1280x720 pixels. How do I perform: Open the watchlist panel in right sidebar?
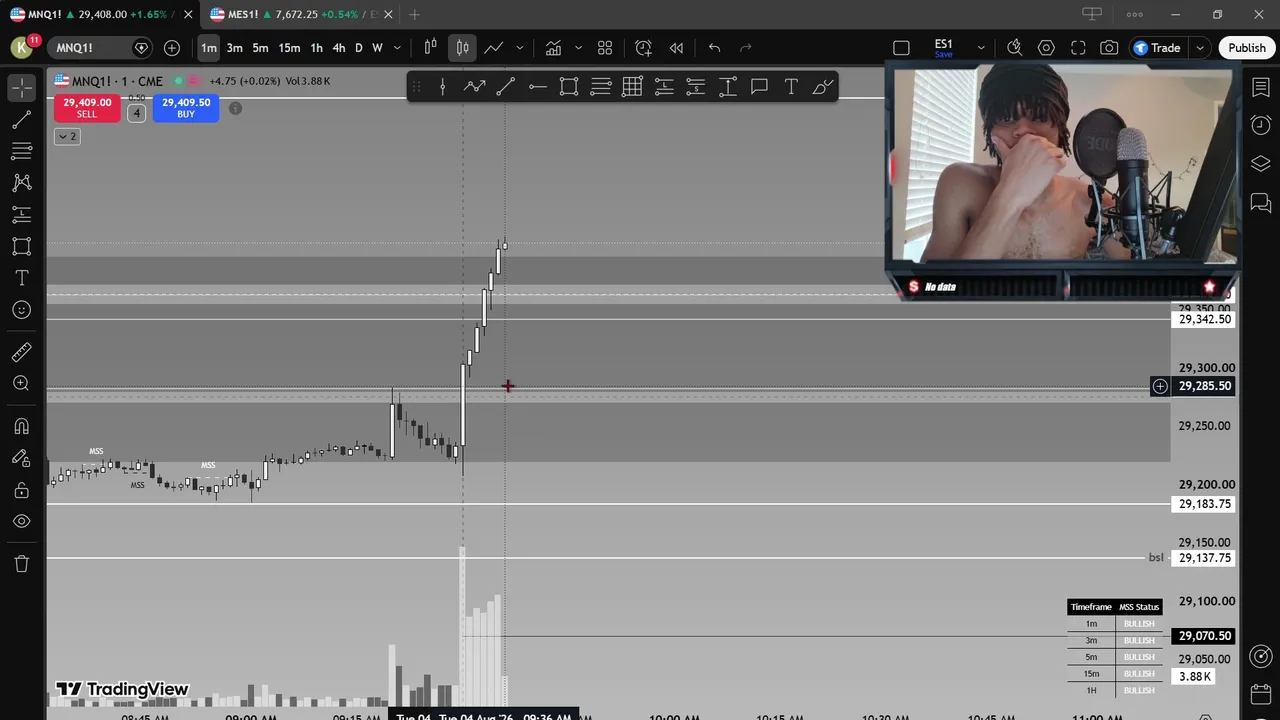[1260, 88]
